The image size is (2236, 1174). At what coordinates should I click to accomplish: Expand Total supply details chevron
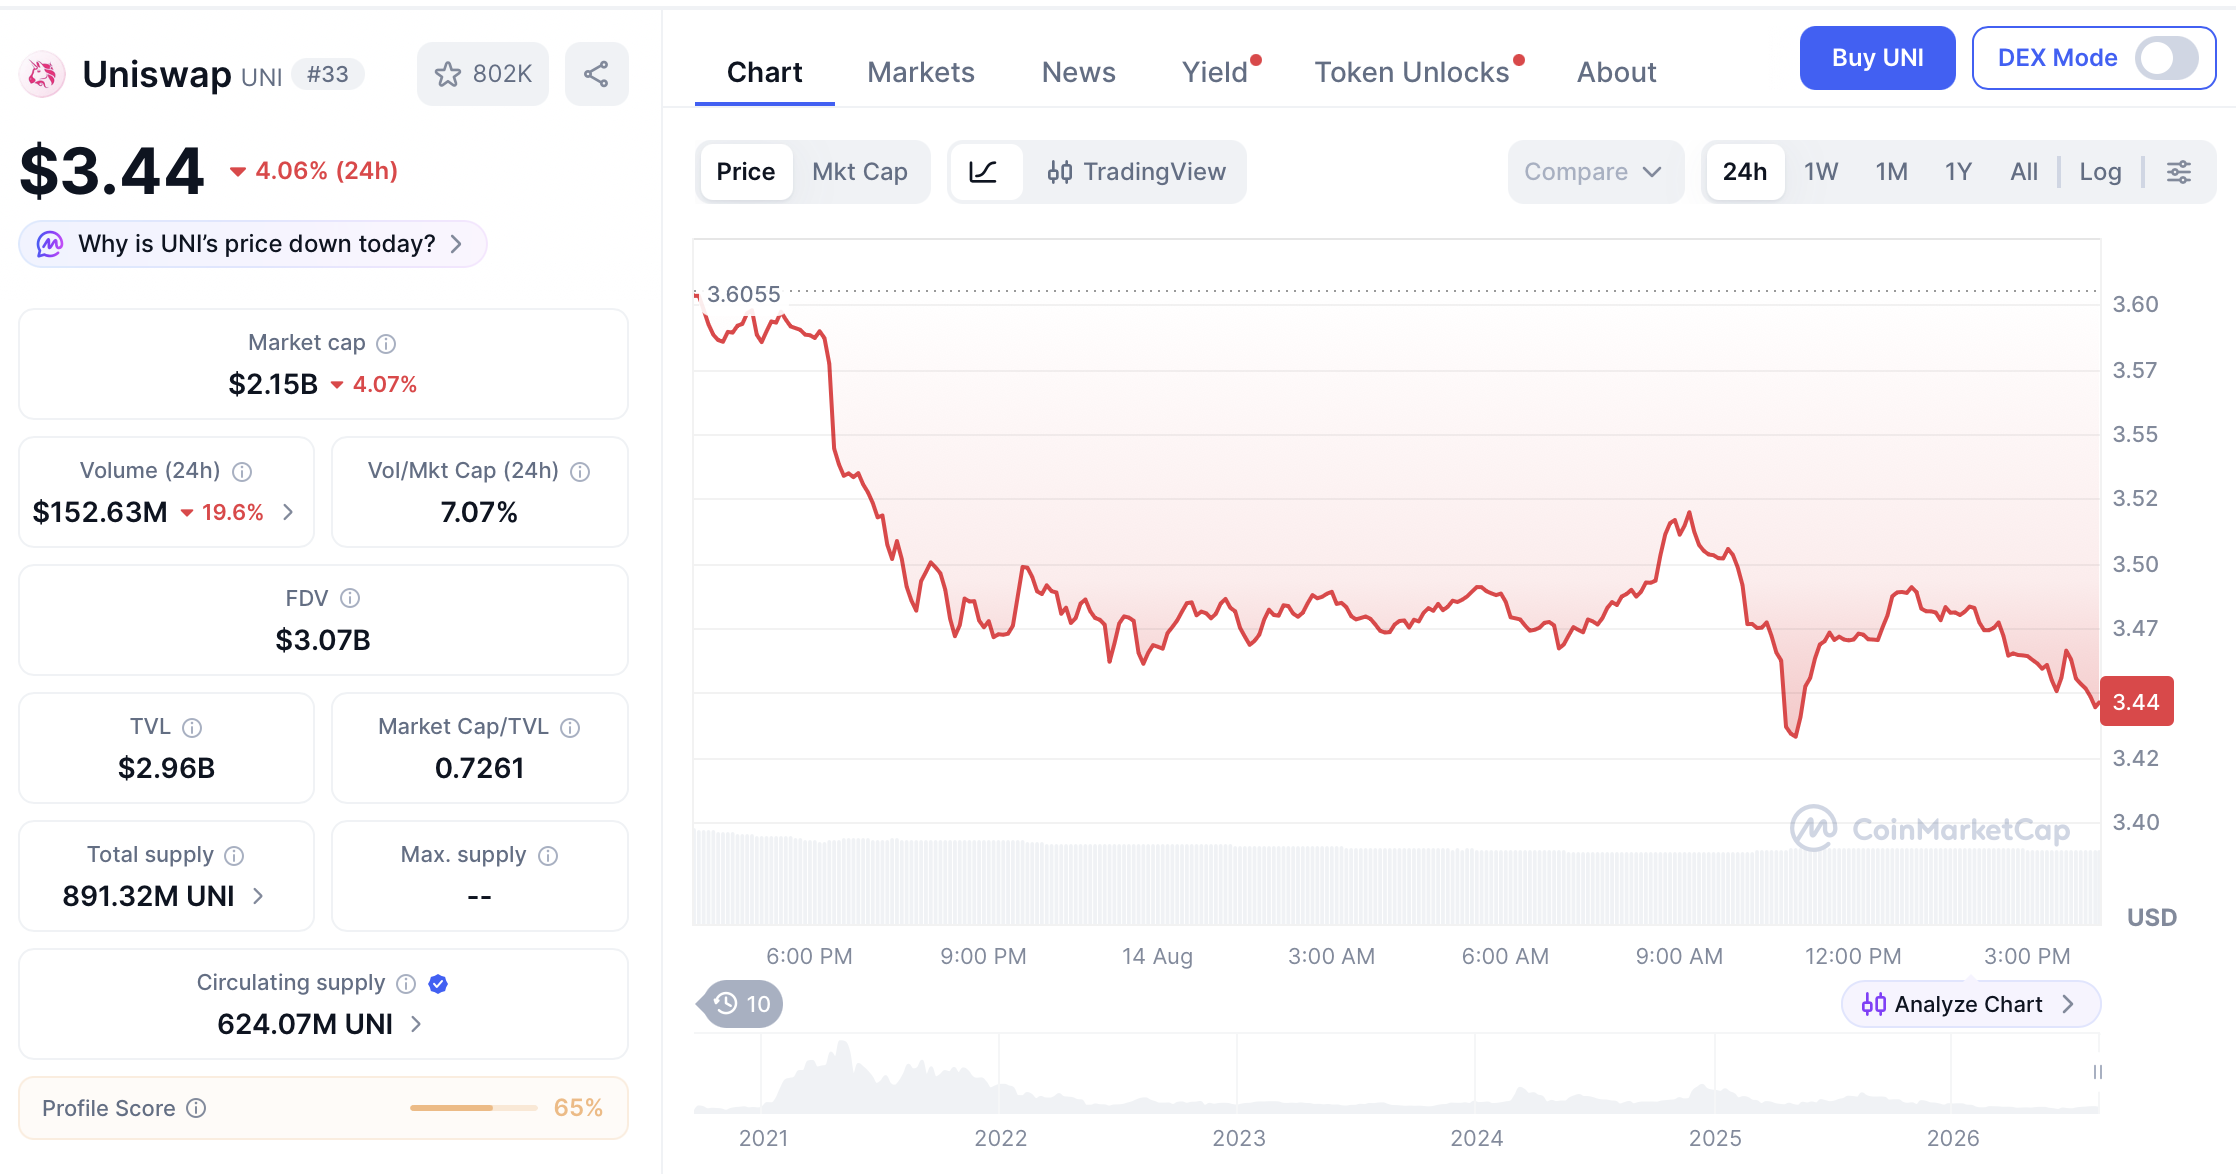click(x=258, y=896)
